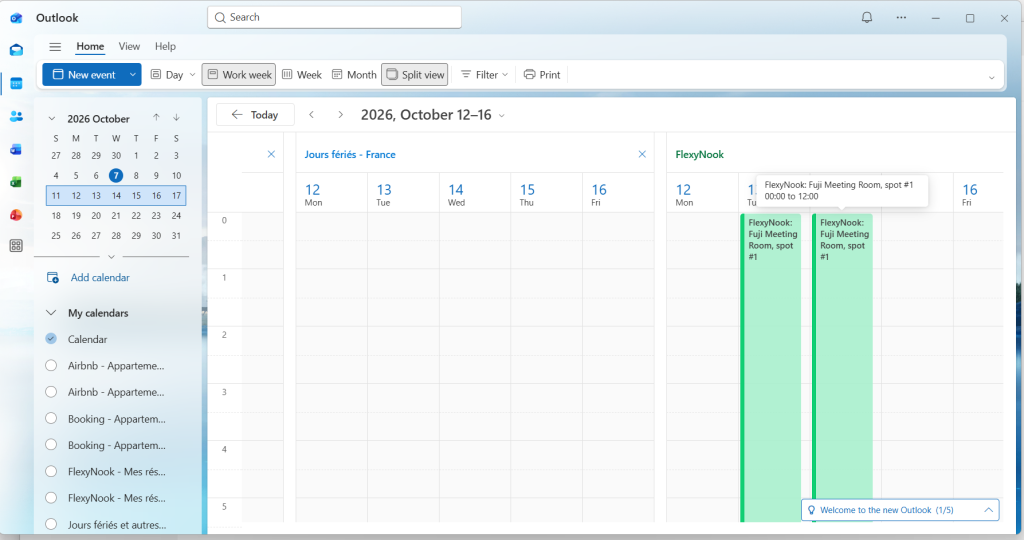This screenshot has width=1024, height=540.
Task: Expand the mini calendar with bottom chevron
Action: pyautogui.click(x=111, y=257)
